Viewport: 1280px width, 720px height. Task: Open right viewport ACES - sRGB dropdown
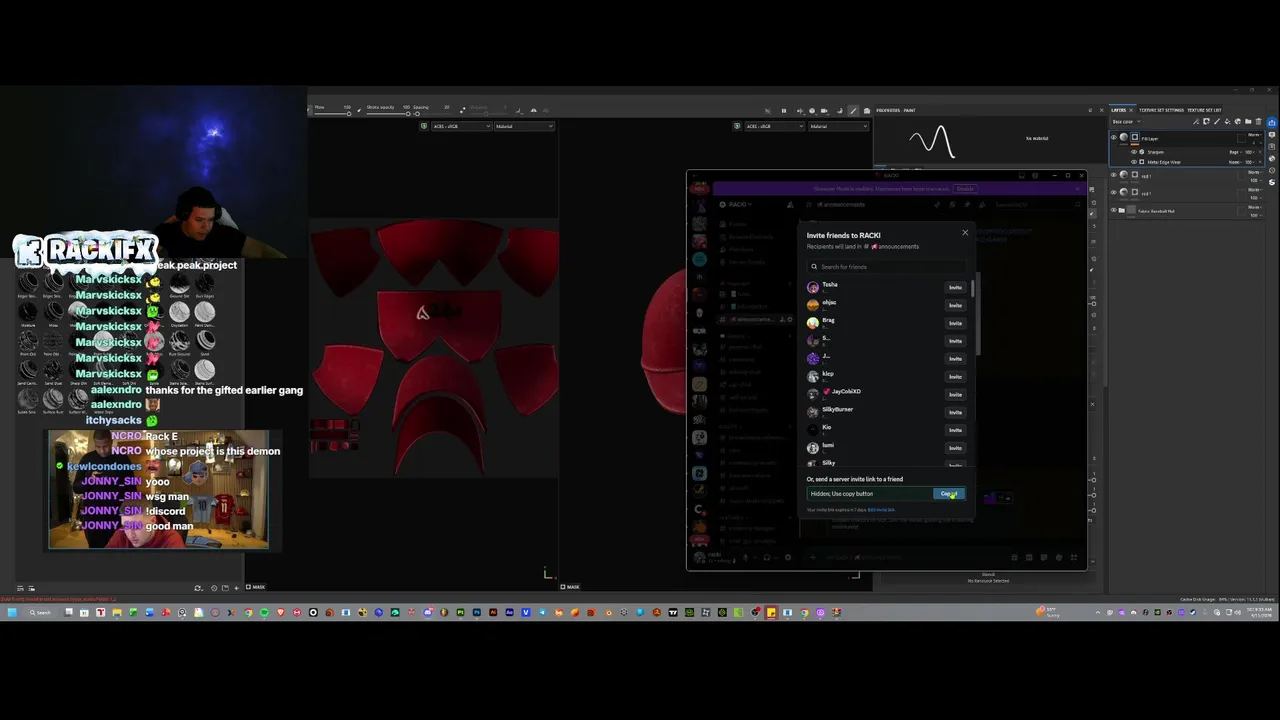click(775, 126)
